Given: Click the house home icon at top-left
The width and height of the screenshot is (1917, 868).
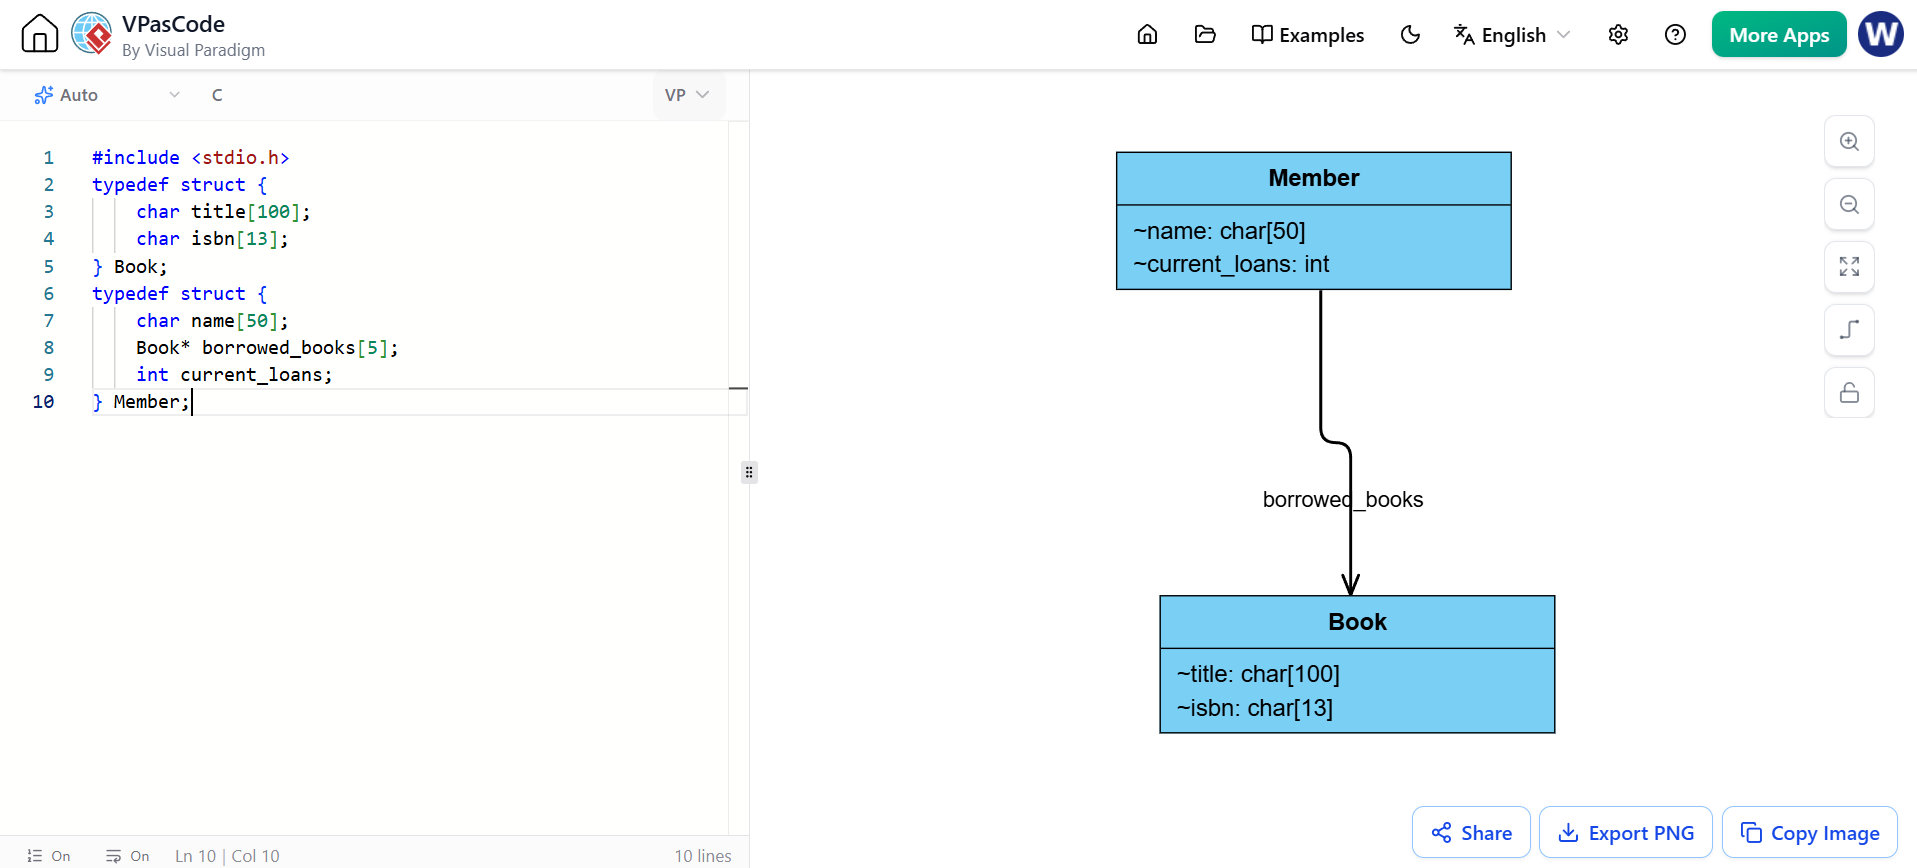Looking at the screenshot, I should [x=40, y=33].
